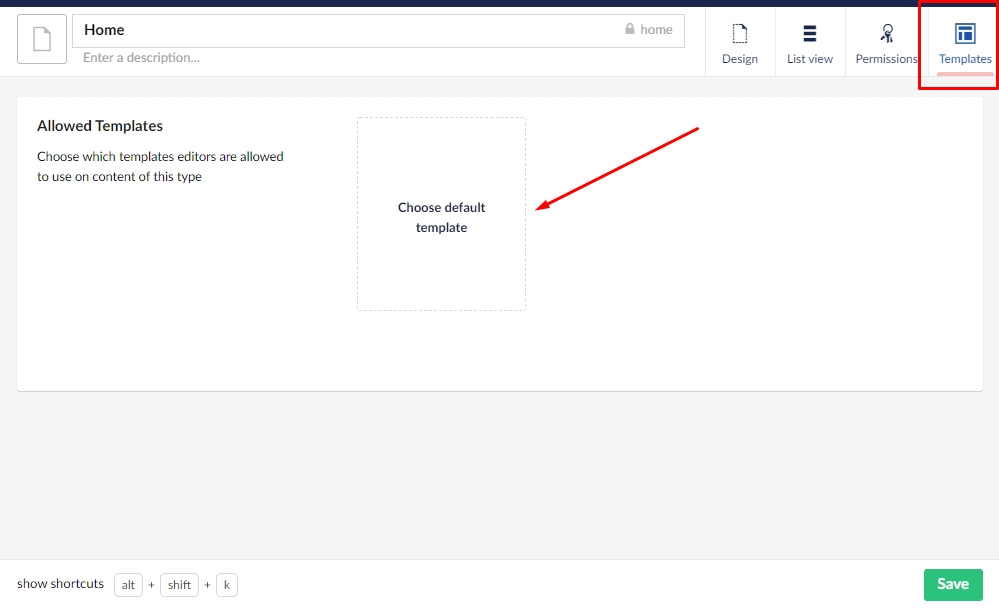Click the document type icon beside the name
This screenshot has width=999, height=608.
[x=41, y=39]
